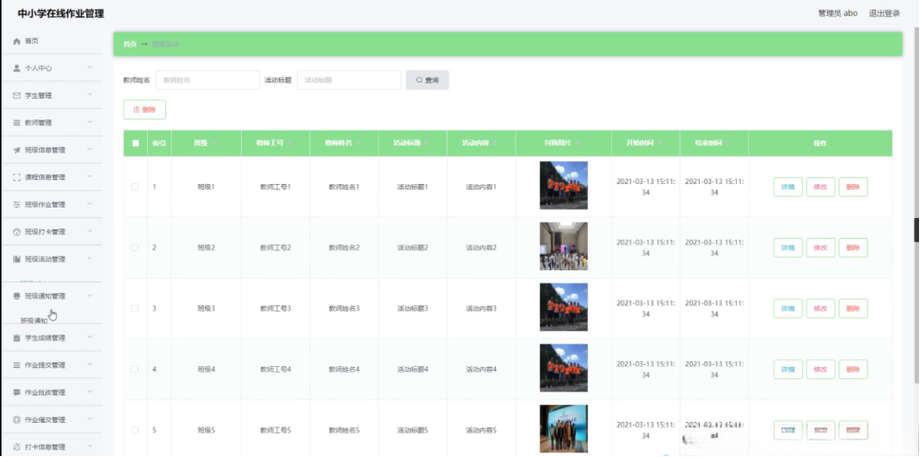The height and width of the screenshot is (457, 920).
Task: Click the globe icon beside 作业催交管理
Action: (16, 420)
